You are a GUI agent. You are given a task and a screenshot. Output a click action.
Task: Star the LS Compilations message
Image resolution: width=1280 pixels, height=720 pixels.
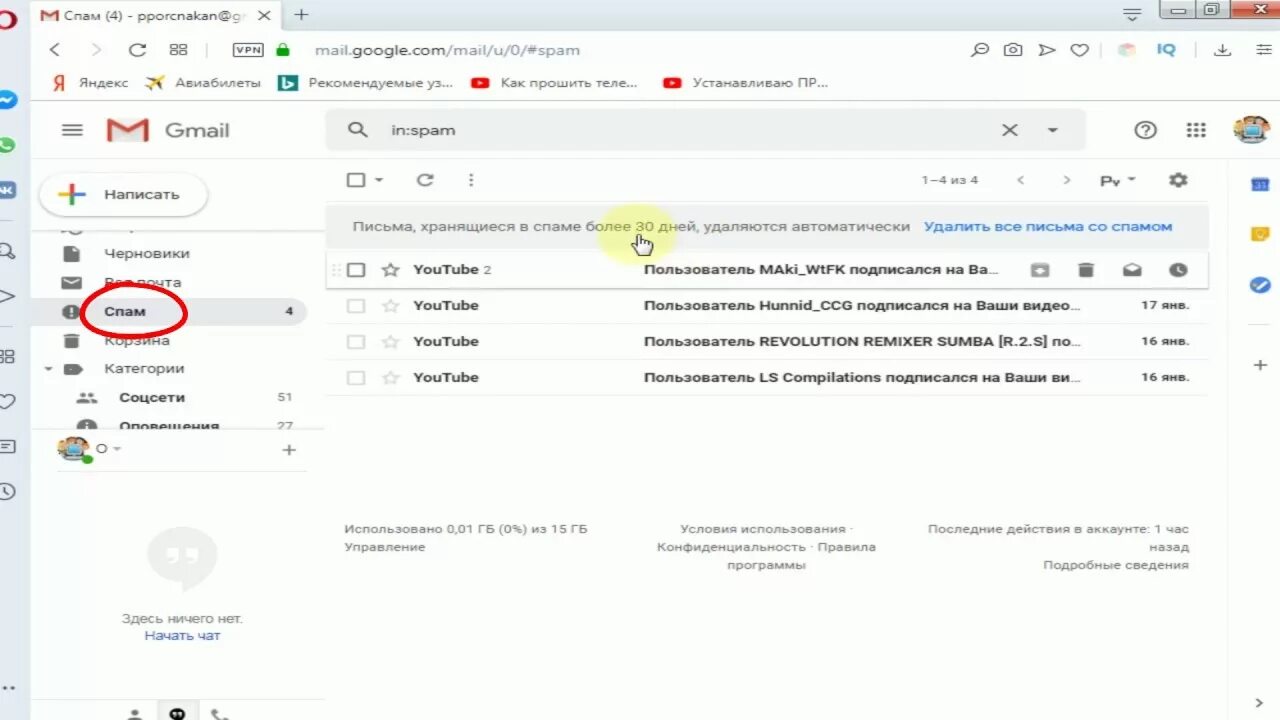pyautogui.click(x=391, y=377)
